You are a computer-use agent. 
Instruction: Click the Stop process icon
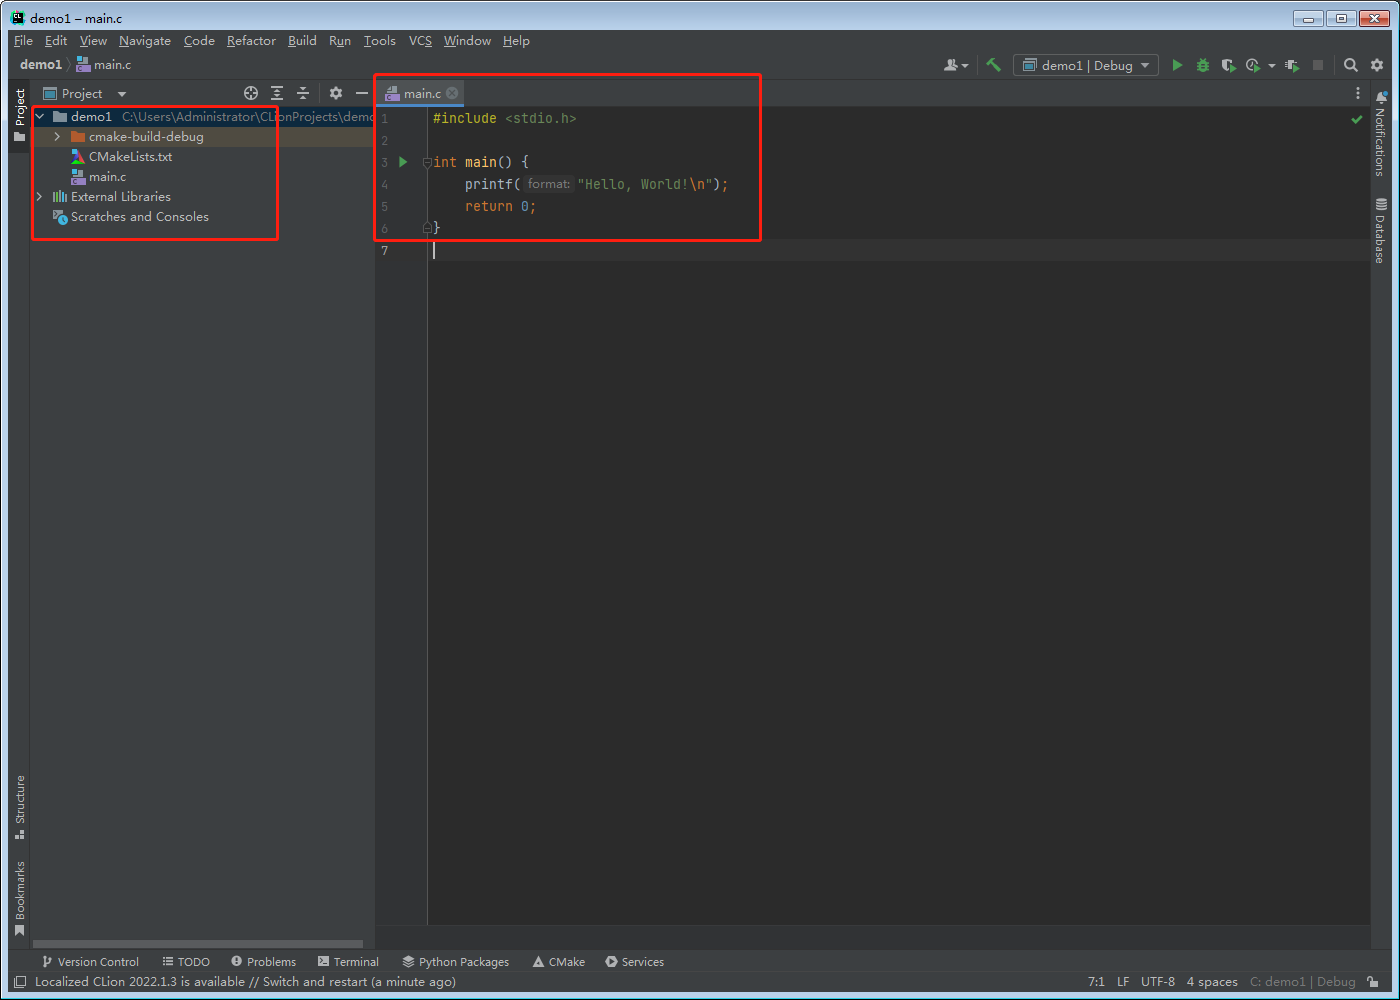pyautogui.click(x=1318, y=65)
